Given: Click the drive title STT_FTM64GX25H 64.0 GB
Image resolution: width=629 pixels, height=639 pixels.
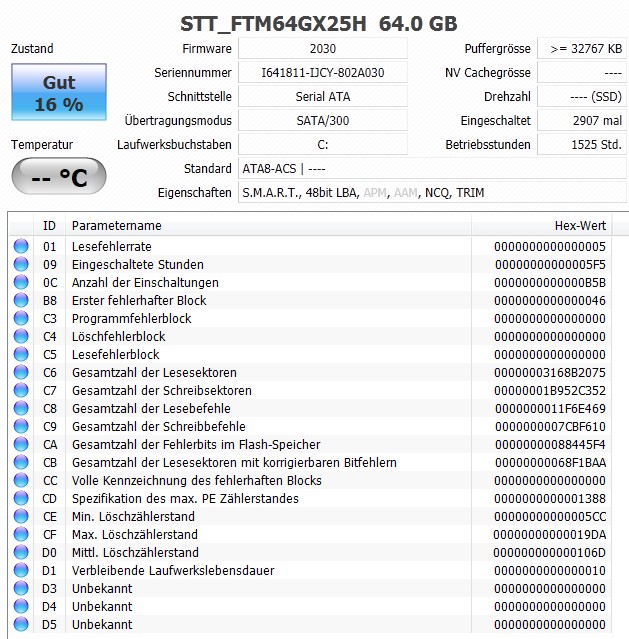Looking at the screenshot, I should 319,24.
